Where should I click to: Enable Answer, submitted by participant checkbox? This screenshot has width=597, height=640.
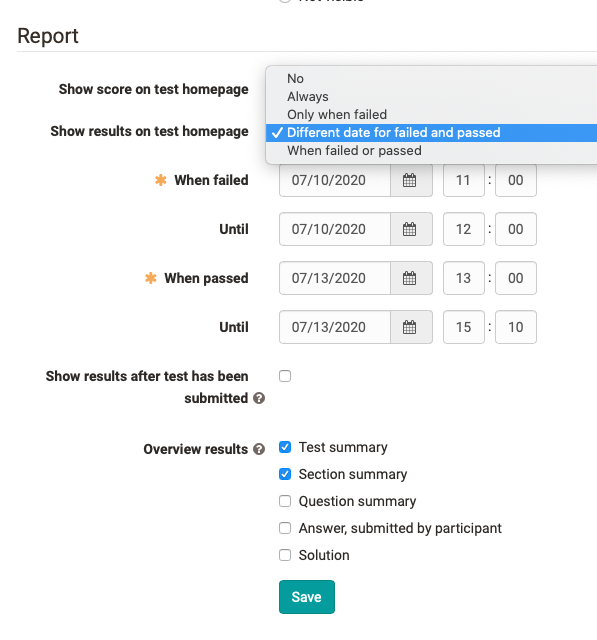(x=285, y=528)
